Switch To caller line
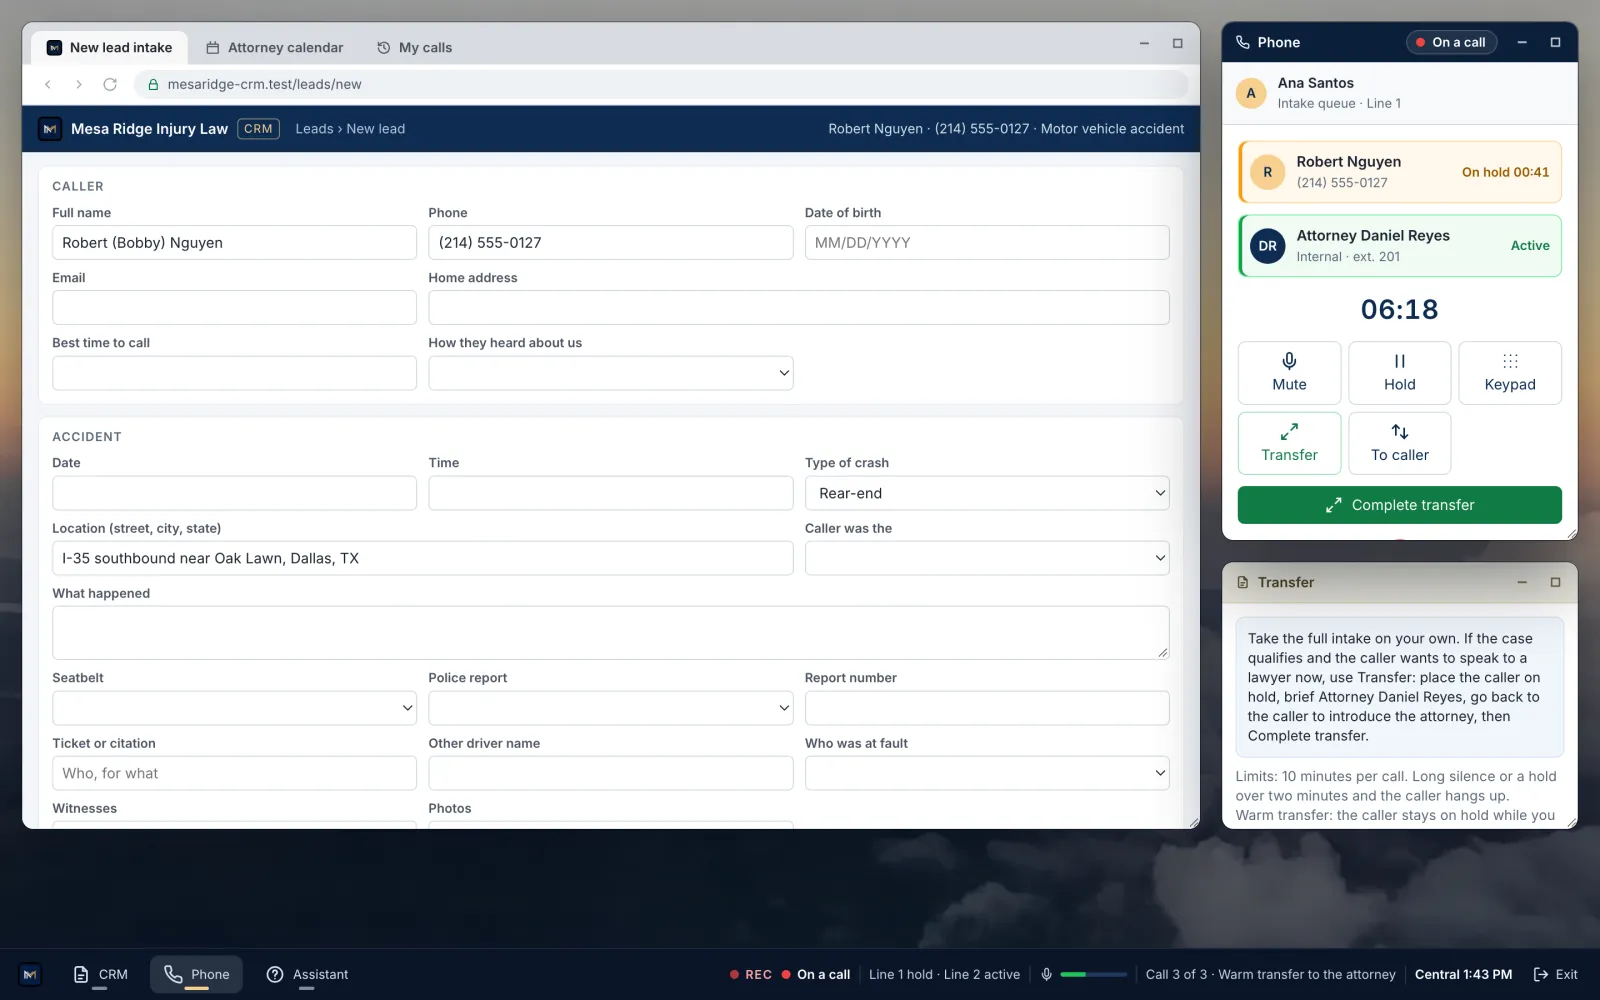1600x1000 pixels. 1399,443
